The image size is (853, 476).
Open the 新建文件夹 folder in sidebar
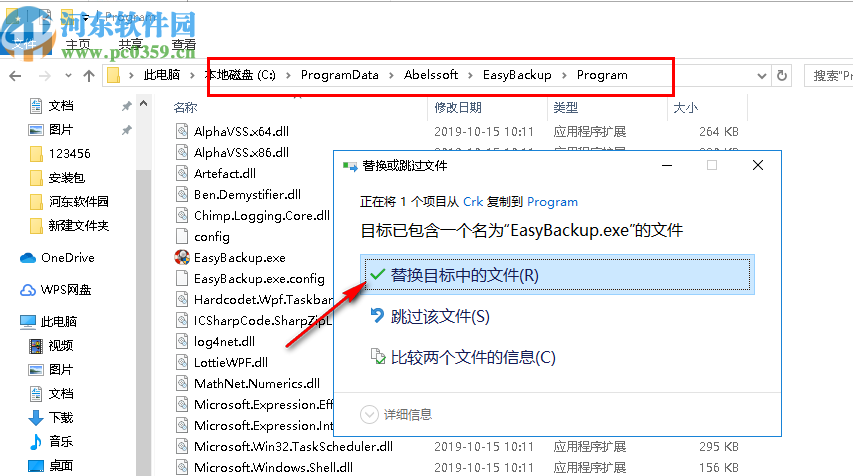[78, 225]
